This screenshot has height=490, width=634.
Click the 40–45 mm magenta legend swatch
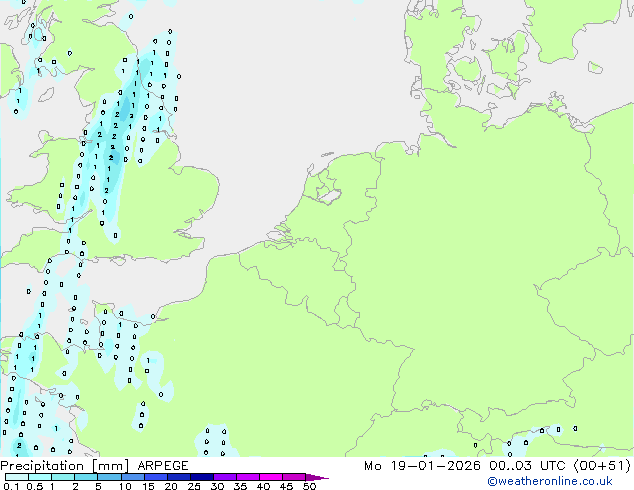271,477
